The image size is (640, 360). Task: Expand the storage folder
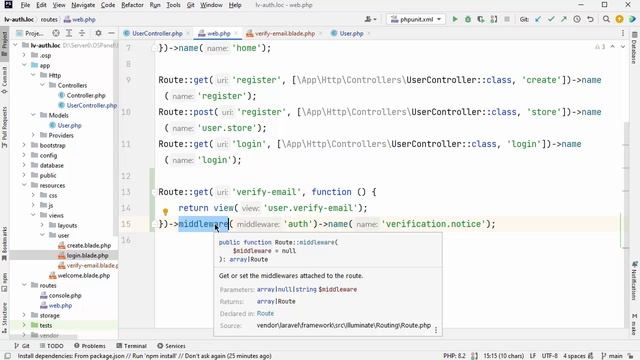coord(24,316)
